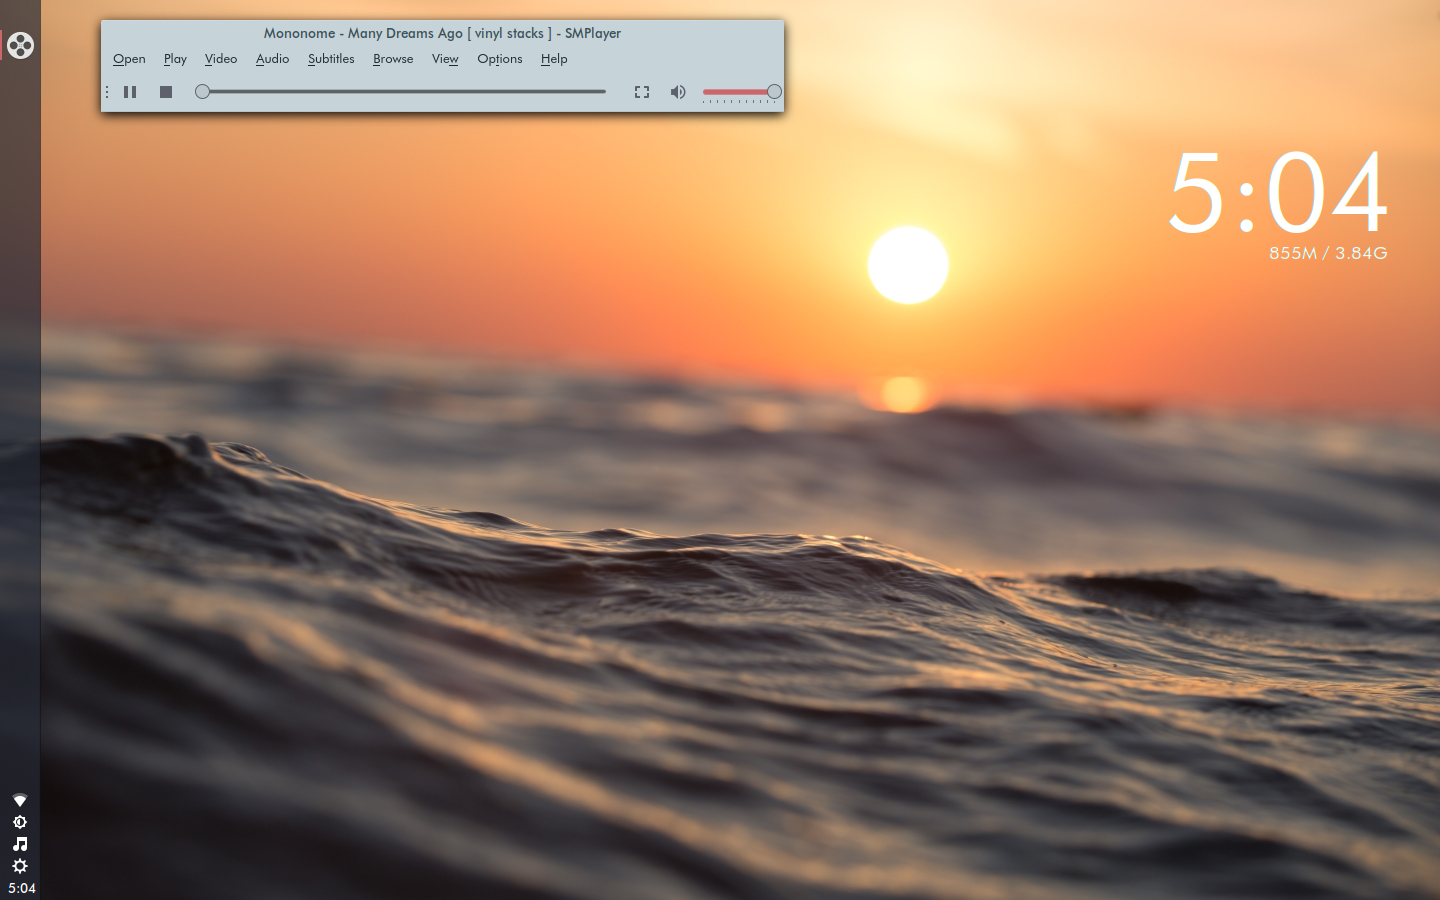The image size is (1440, 900).
Task: Open the Open menu
Action: (x=129, y=59)
